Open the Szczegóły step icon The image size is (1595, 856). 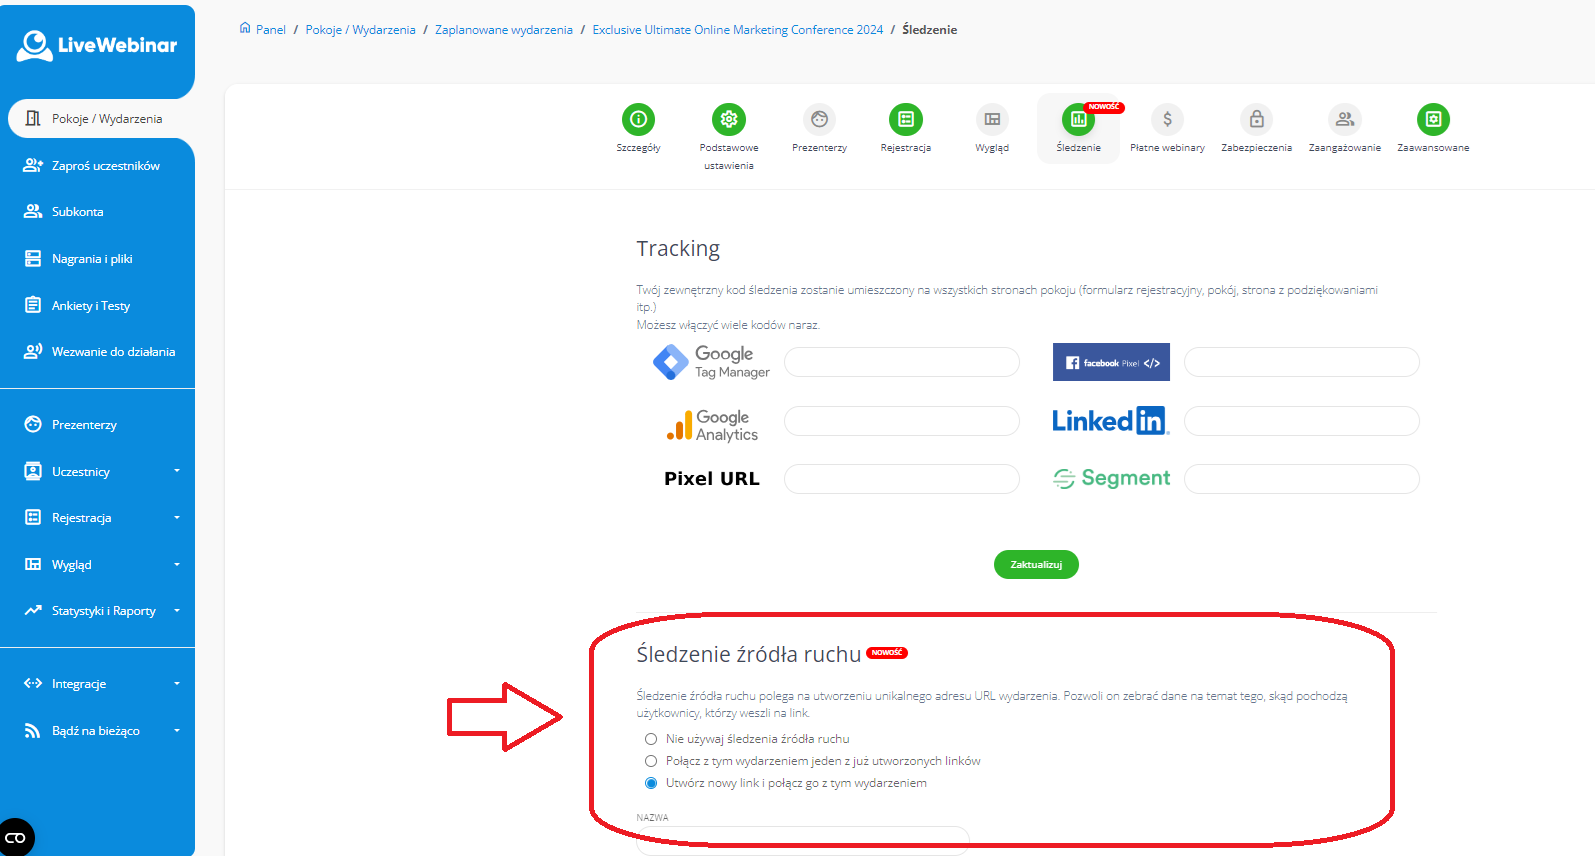click(638, 120)
